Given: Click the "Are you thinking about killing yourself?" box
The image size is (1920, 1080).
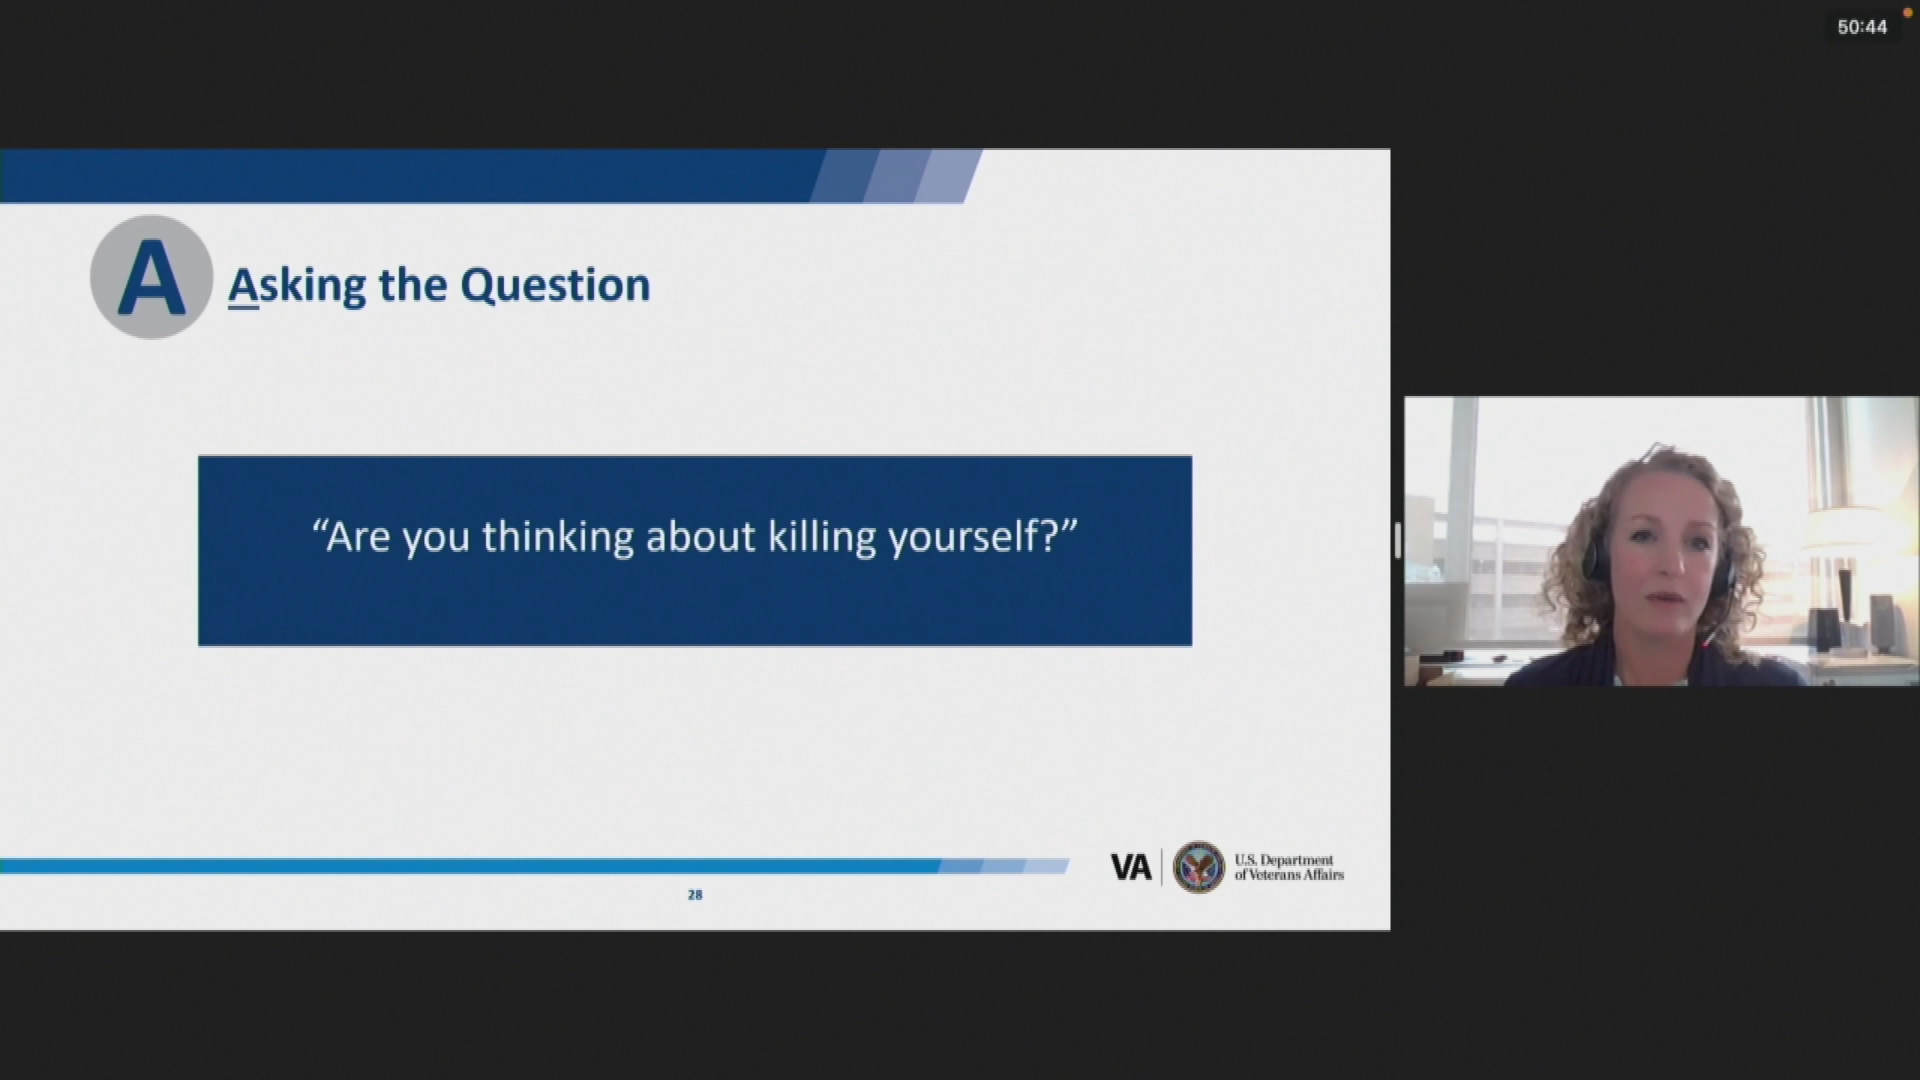Looking at the screenshot, I should pyautogui.click(x=694, y=550).
